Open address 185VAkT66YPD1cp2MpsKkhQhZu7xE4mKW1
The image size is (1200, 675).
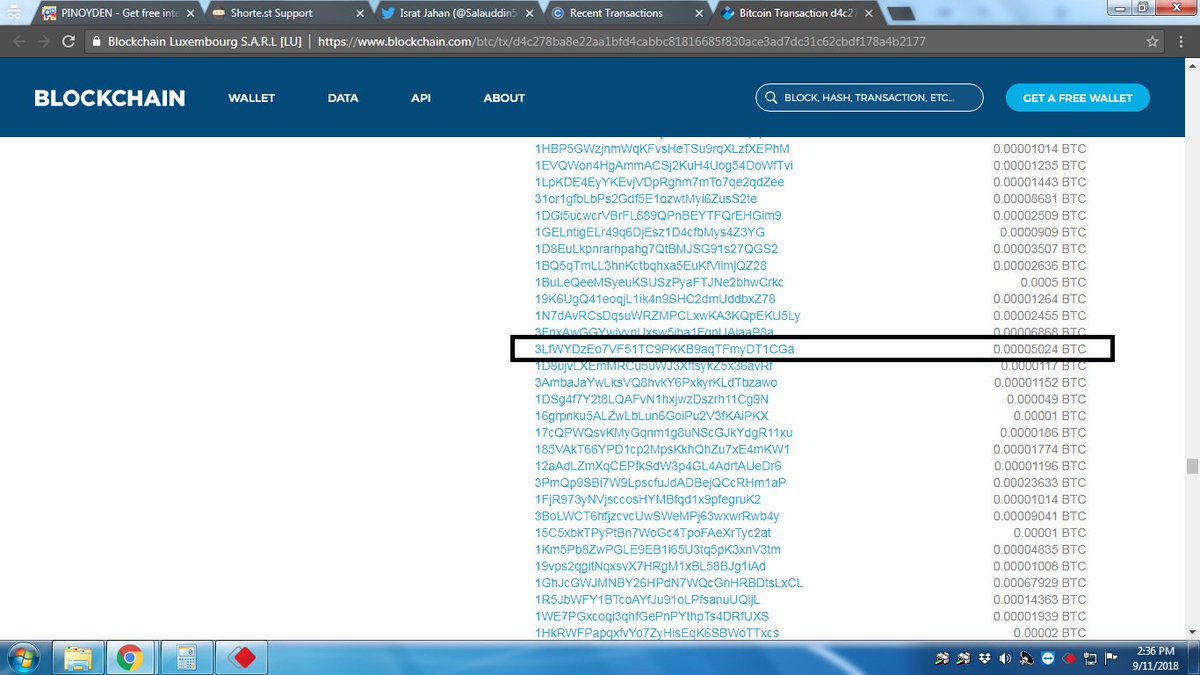663,450
